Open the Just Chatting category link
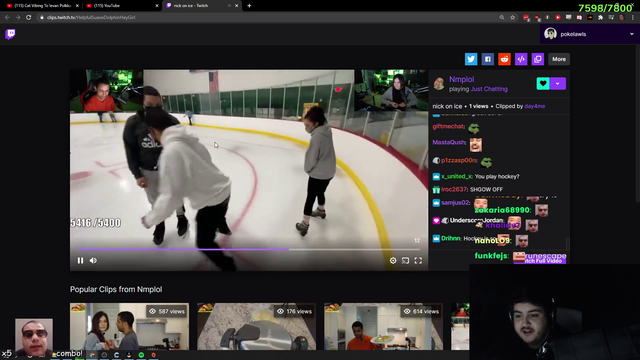The height and width of the screenshot is (360, 640). (x=489, y=89)
